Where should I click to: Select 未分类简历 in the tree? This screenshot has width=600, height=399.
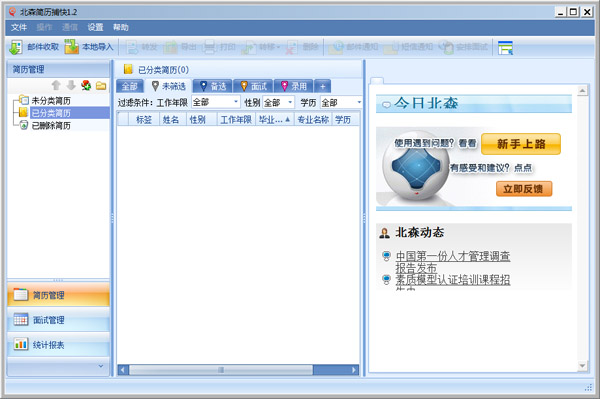pos(51,101)
